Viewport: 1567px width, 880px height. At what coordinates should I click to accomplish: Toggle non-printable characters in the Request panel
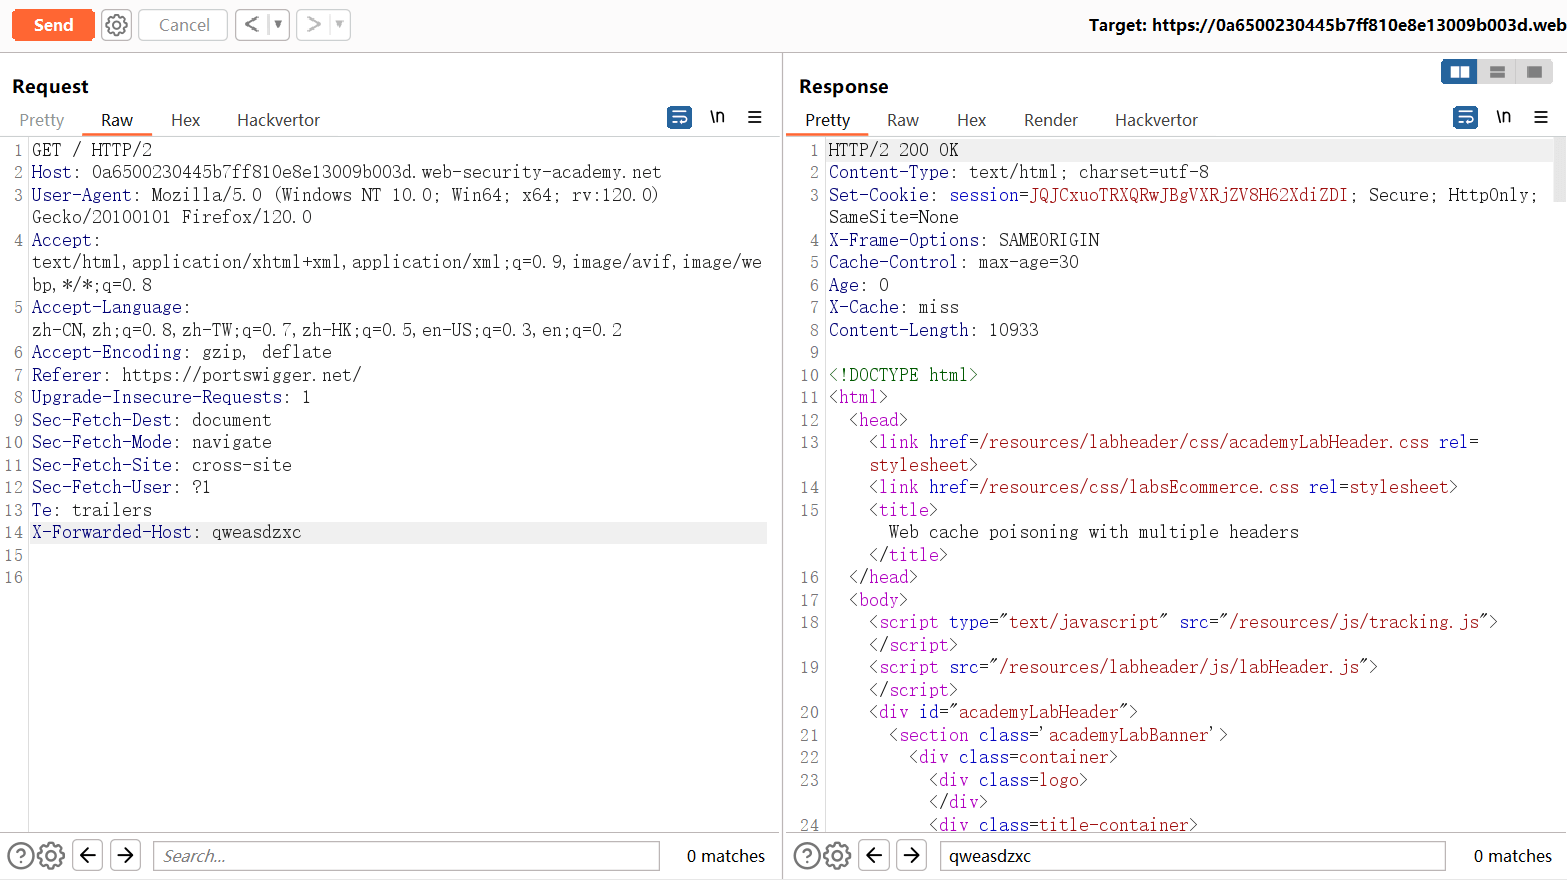(x=717, y=118)
